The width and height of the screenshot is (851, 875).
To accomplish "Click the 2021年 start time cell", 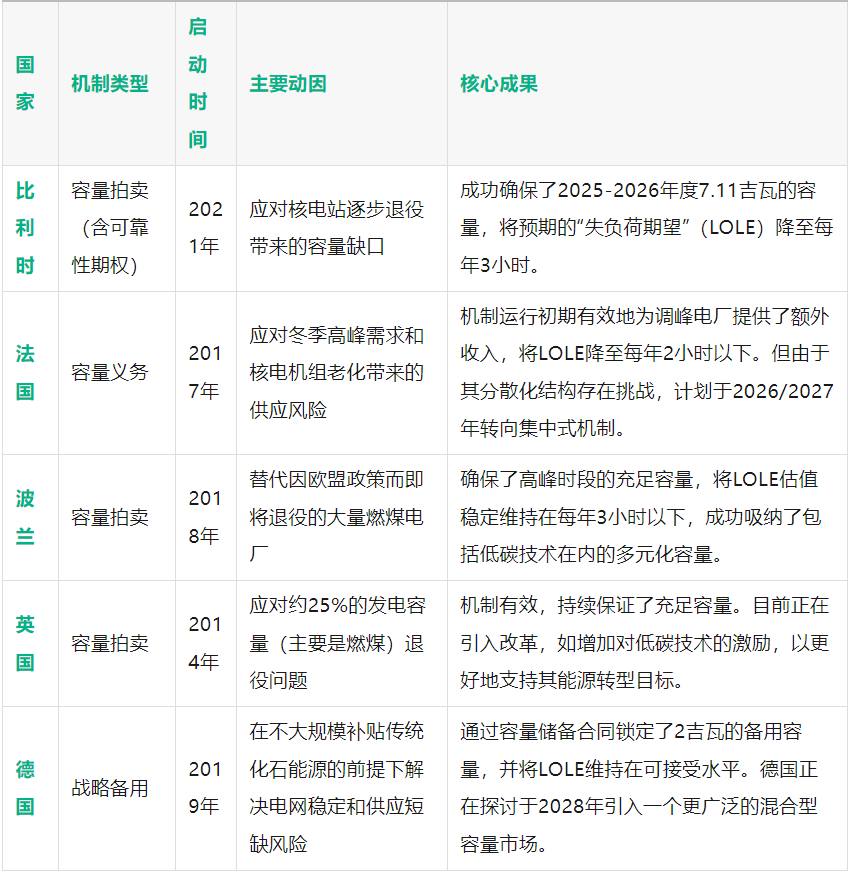I will [x=204, y=228].
